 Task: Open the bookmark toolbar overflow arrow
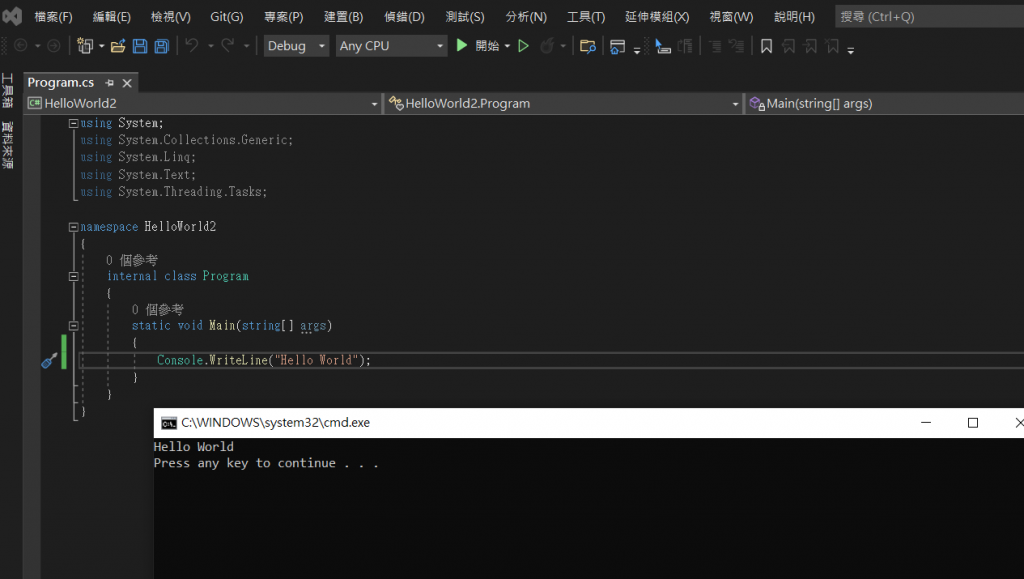[x=850, y=50]
